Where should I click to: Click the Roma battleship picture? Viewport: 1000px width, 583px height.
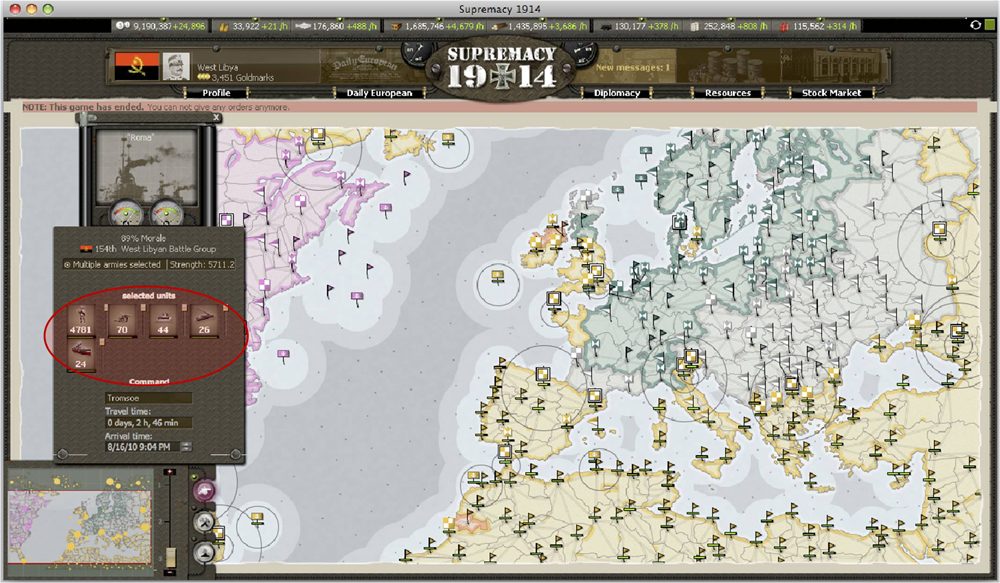[146, 166]
